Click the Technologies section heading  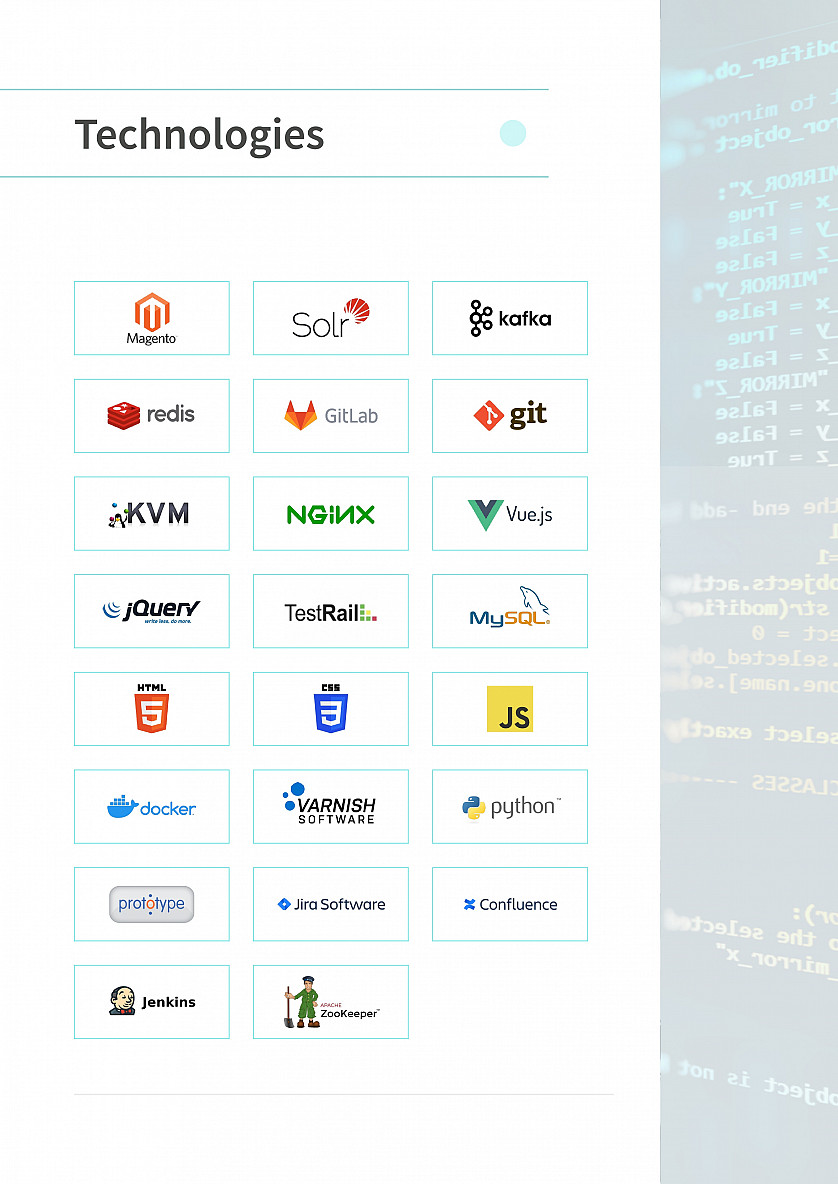pyautogui.click(x=199, y=136)
